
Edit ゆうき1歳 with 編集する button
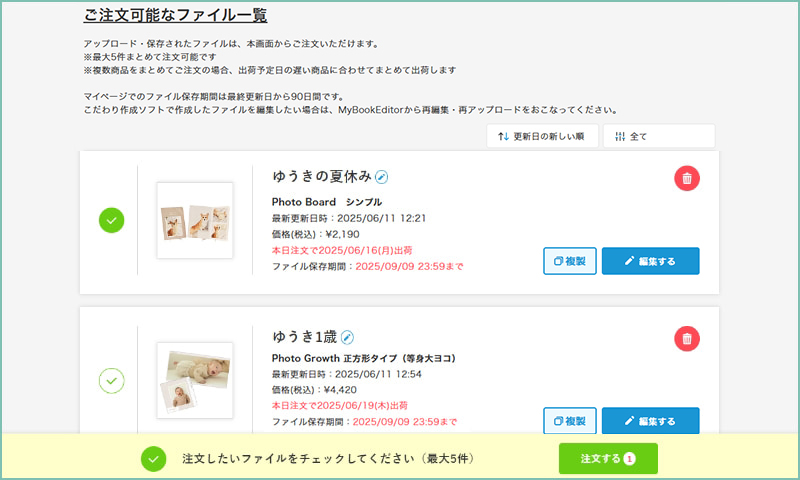pos(651,421)
